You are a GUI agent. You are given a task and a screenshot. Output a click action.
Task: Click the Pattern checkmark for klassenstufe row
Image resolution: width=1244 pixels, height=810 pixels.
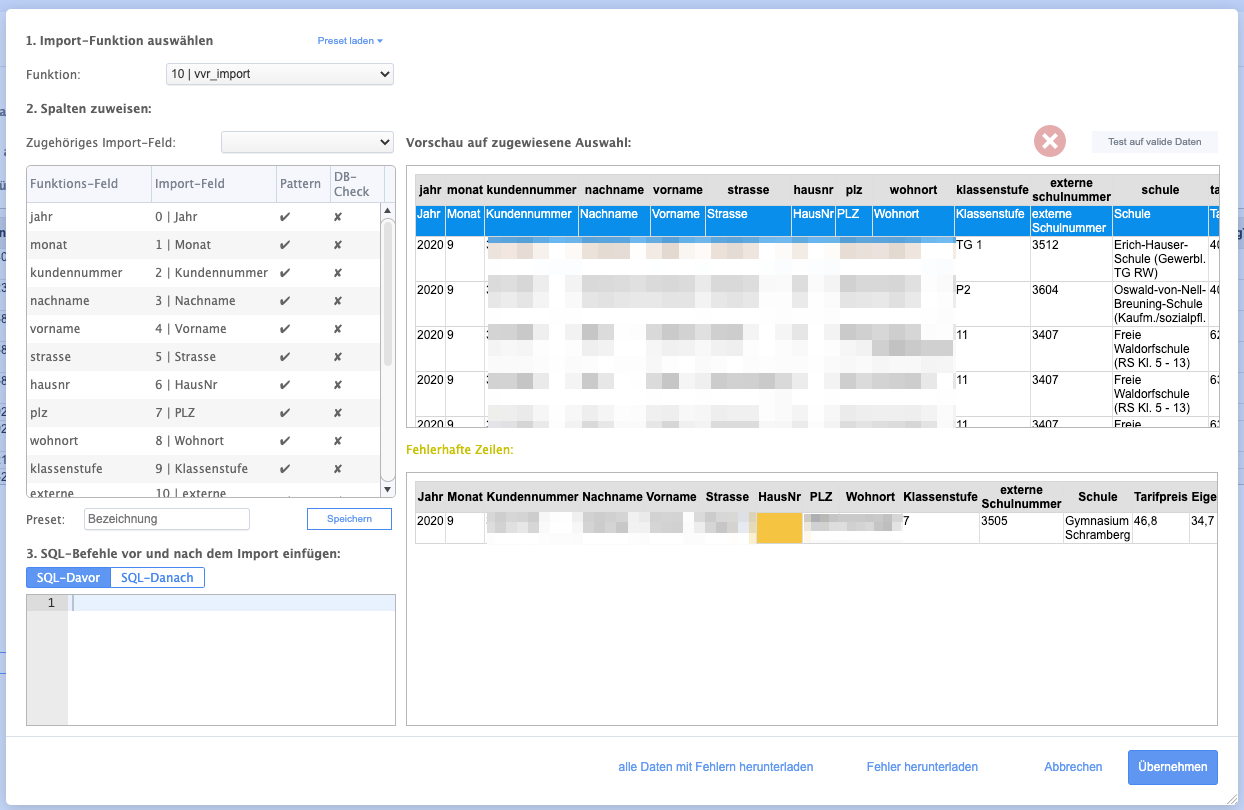pos(285,469)
